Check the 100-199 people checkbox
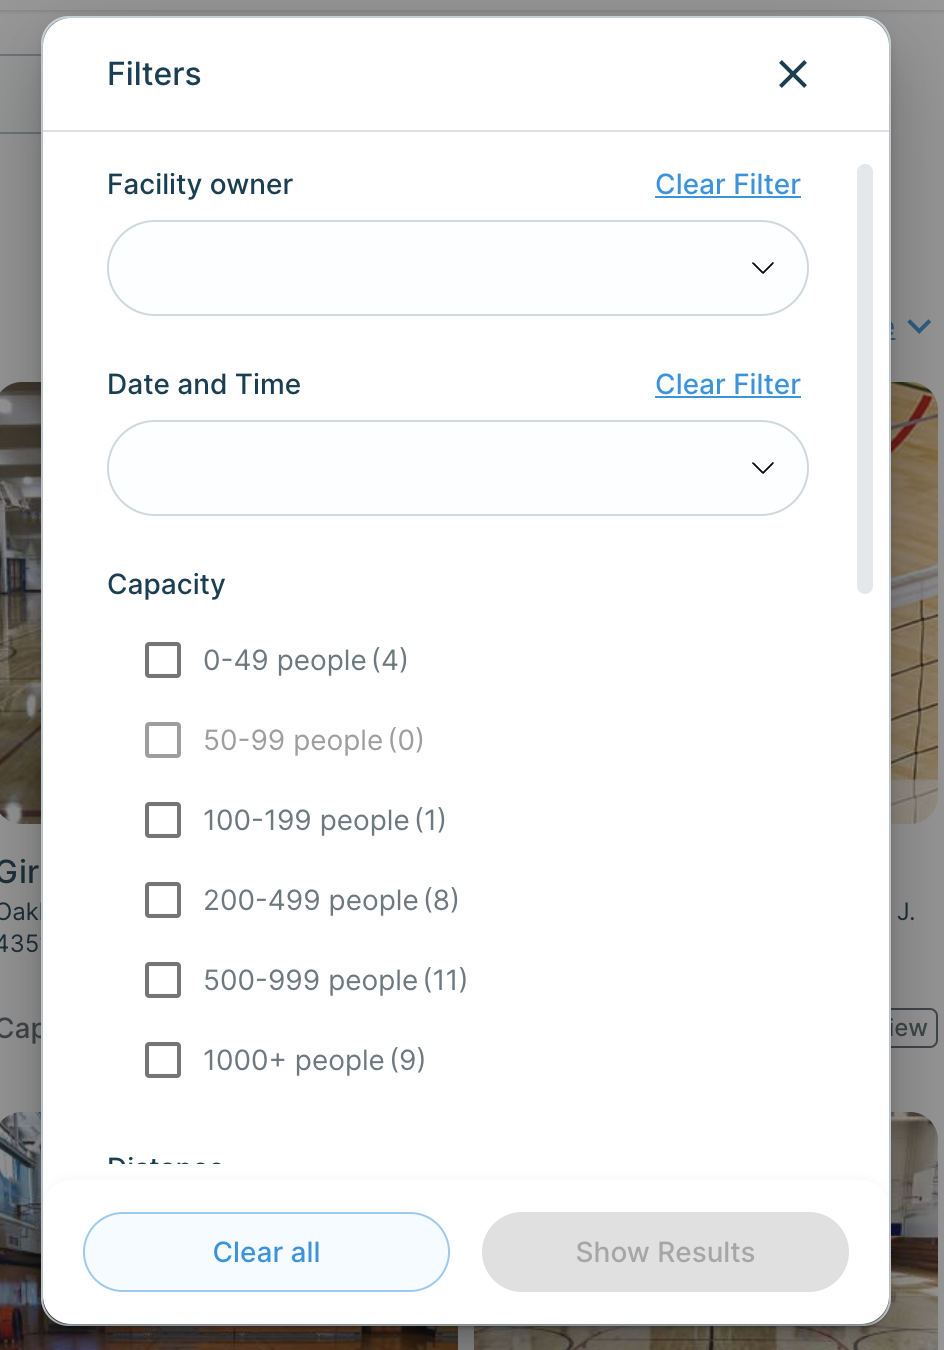 (163, 820)
